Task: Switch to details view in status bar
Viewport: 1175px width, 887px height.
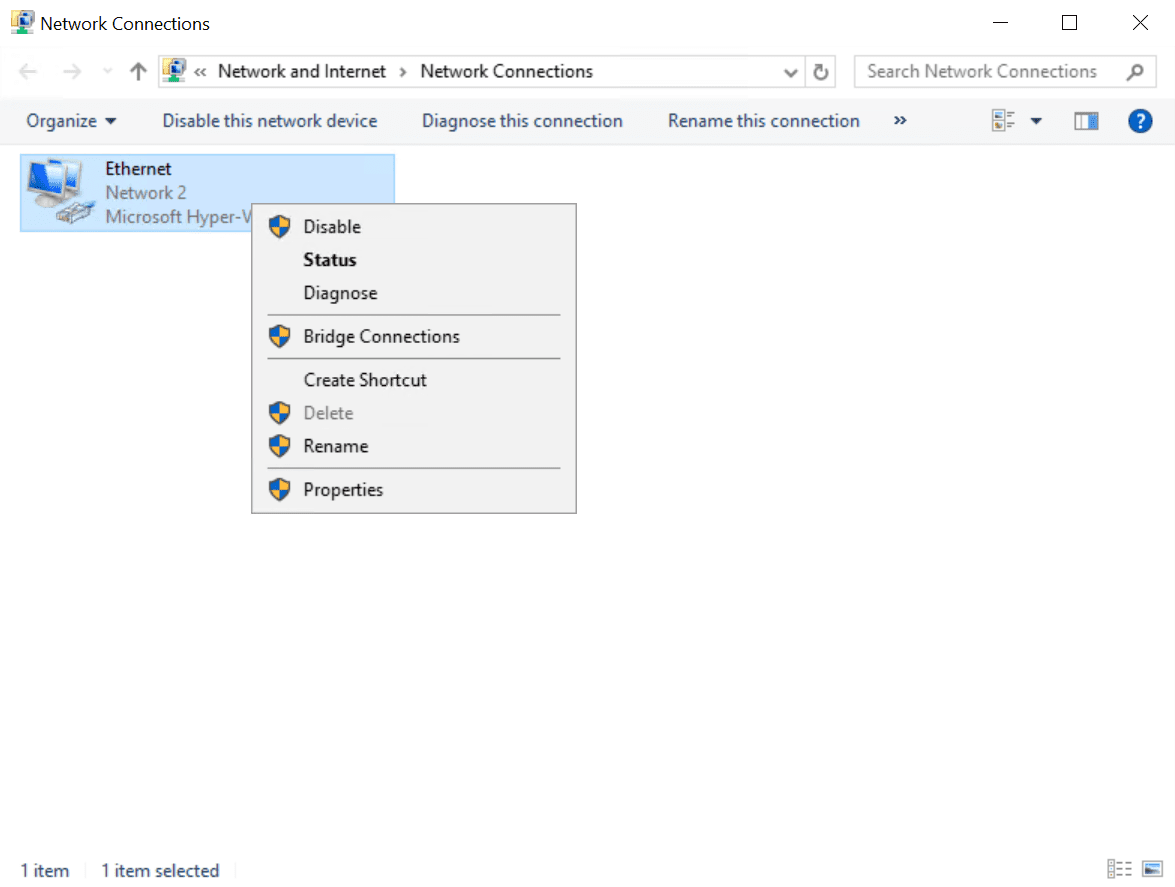Action: click(1120, 869)
